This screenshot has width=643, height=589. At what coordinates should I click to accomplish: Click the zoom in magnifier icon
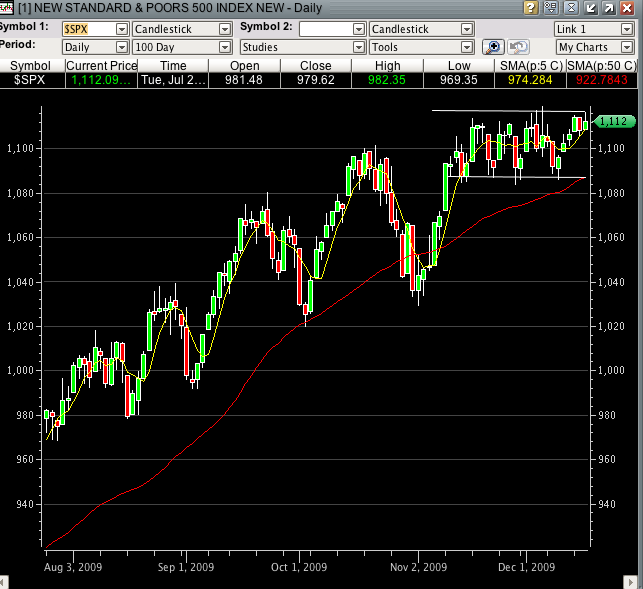coord(493,47)
